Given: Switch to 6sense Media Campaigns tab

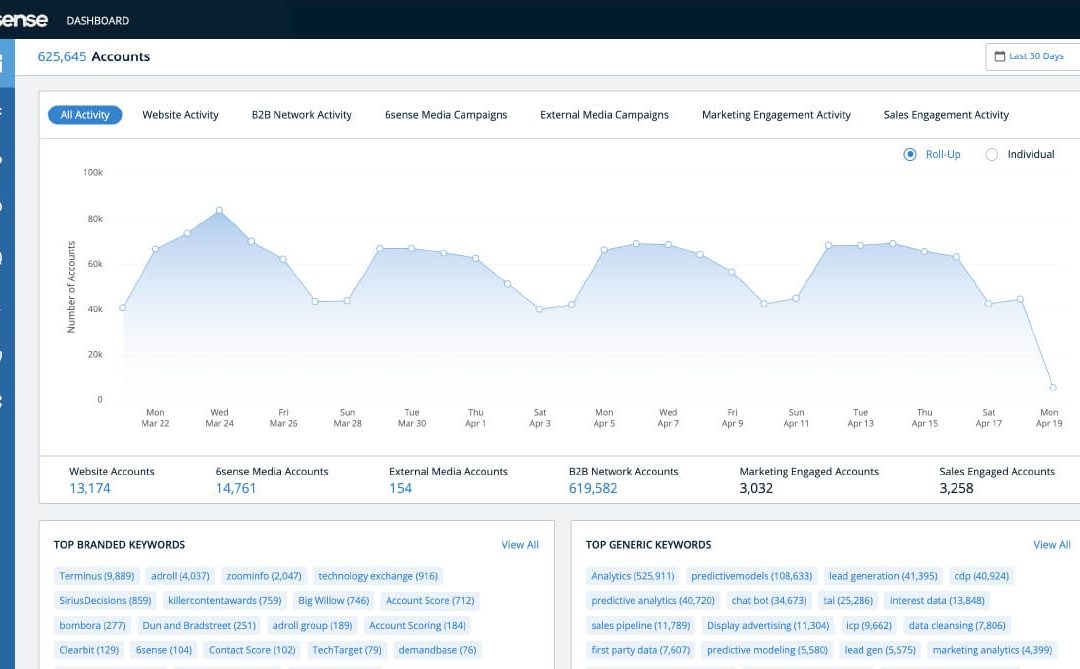Looking at the screenshot, I should pyautogui.click(x=446, y=115).
